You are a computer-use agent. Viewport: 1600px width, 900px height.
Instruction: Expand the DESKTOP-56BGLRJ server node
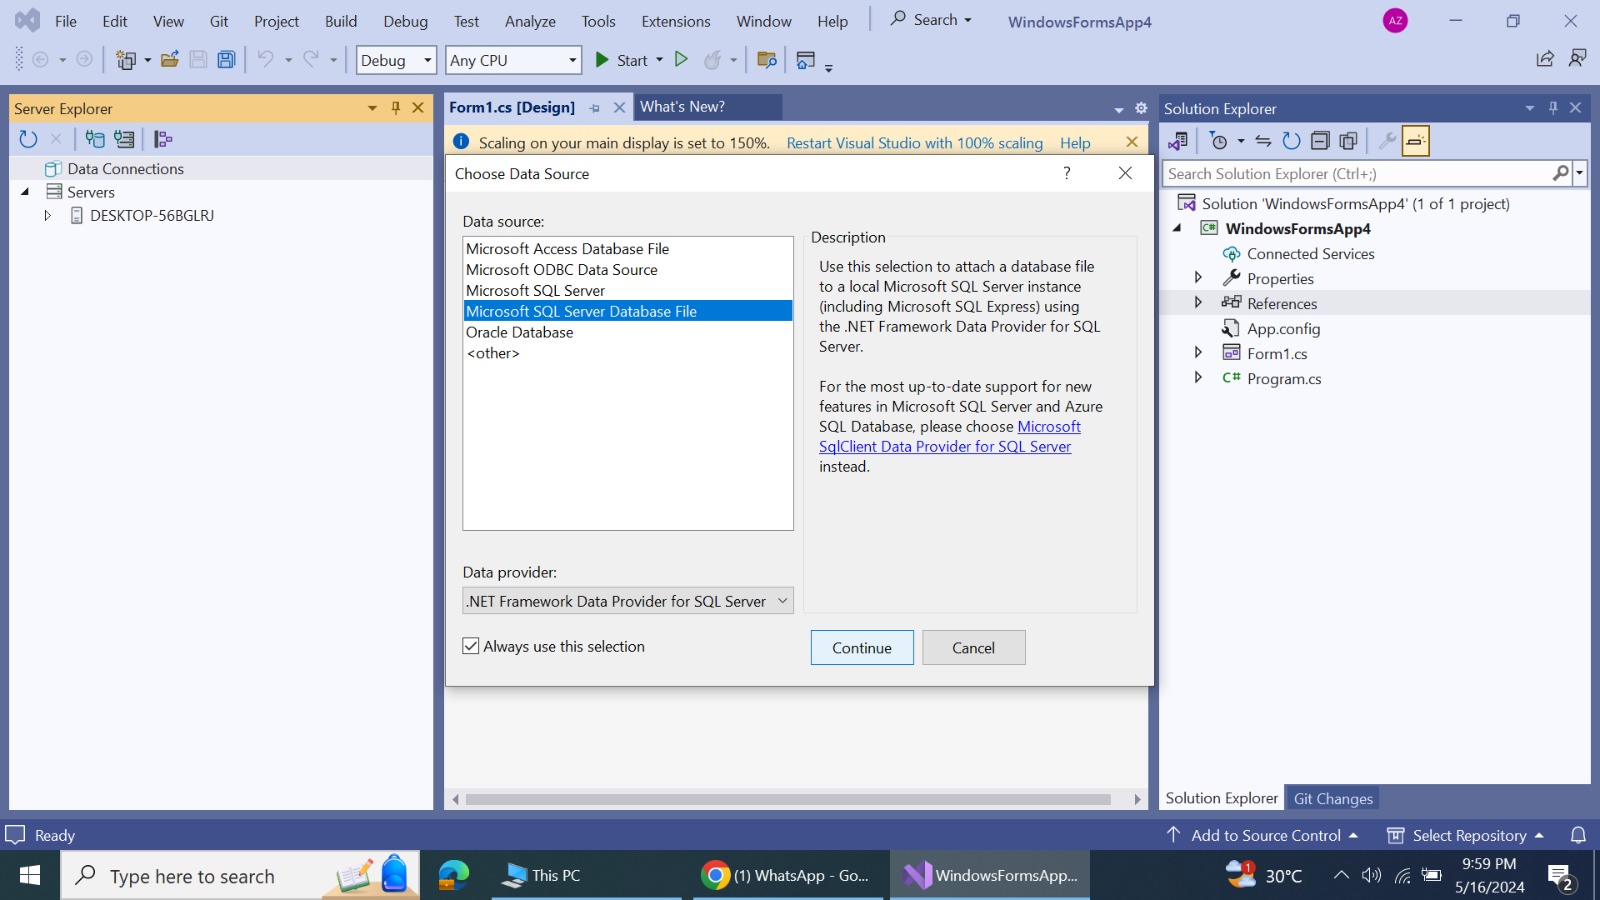pyautogui.click(x=47, y=215)
